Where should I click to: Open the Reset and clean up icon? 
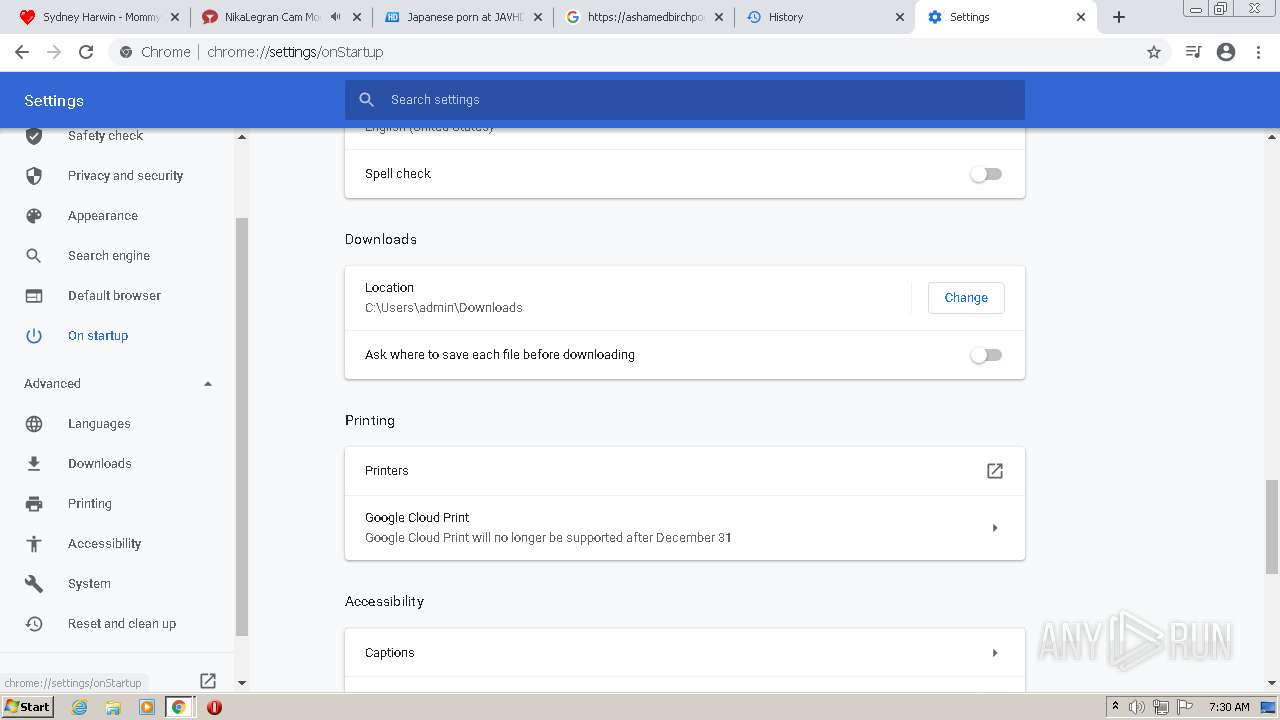[x=34, y=624]
